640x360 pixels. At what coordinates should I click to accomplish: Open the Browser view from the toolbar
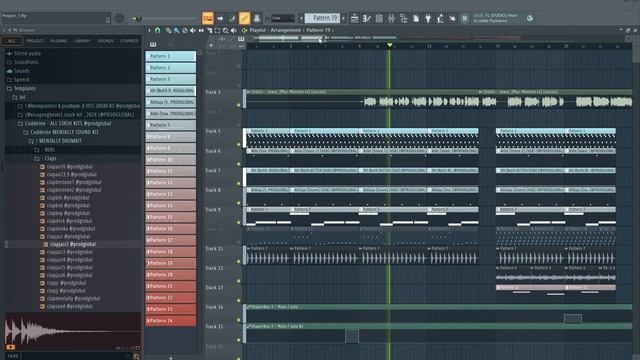click(x=403, y=18)
